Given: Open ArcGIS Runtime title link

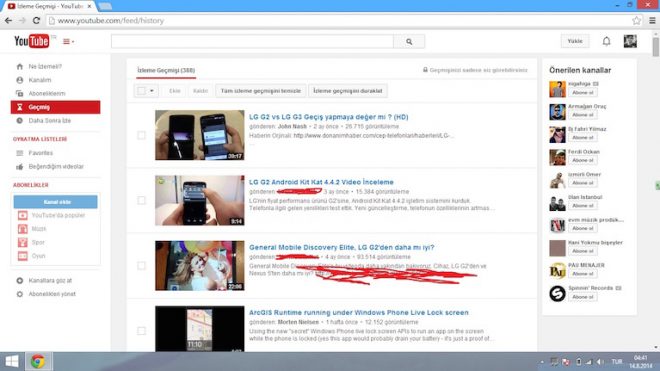Looking at the screenshot, I should [359, 313].
